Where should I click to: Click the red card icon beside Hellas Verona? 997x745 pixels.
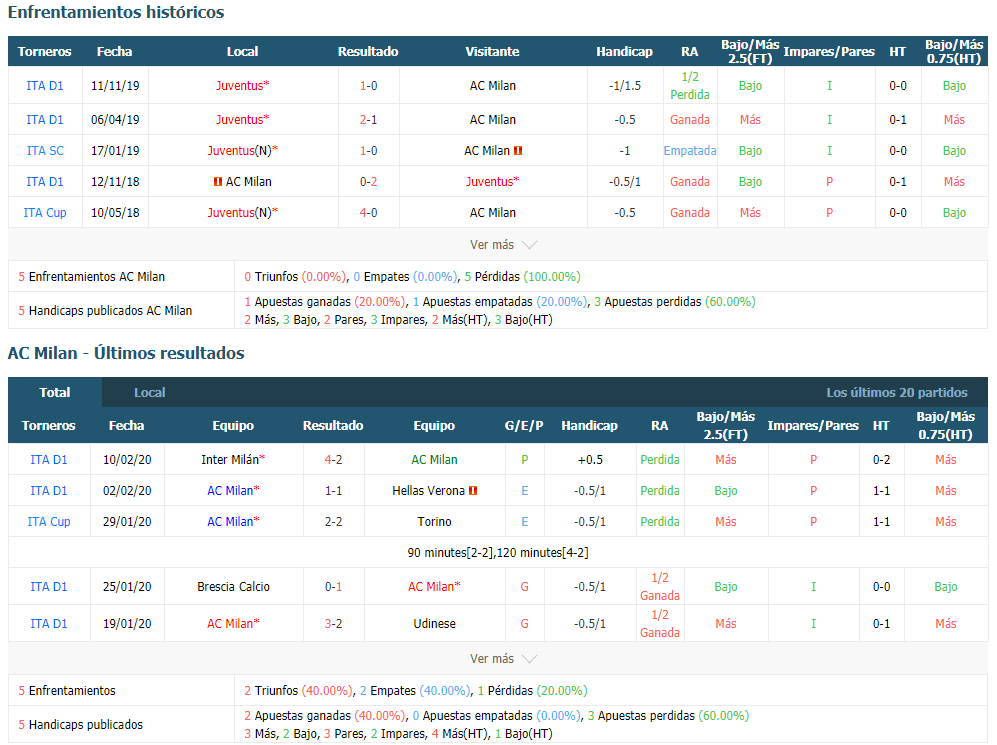point(473,491)
